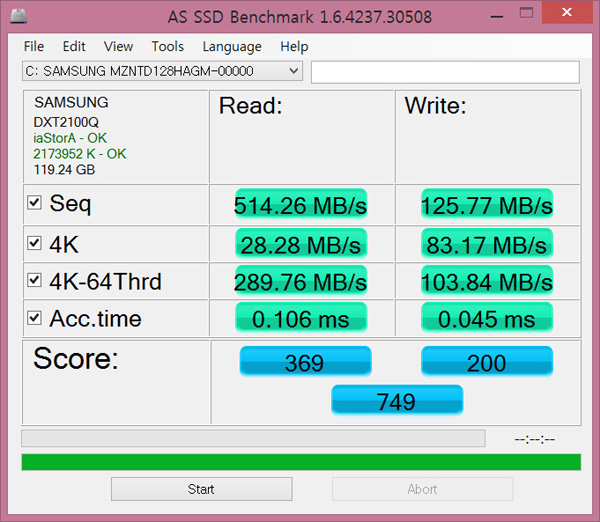Click the 4K read result 28.28 MB/s

click(x=301, y=244)
